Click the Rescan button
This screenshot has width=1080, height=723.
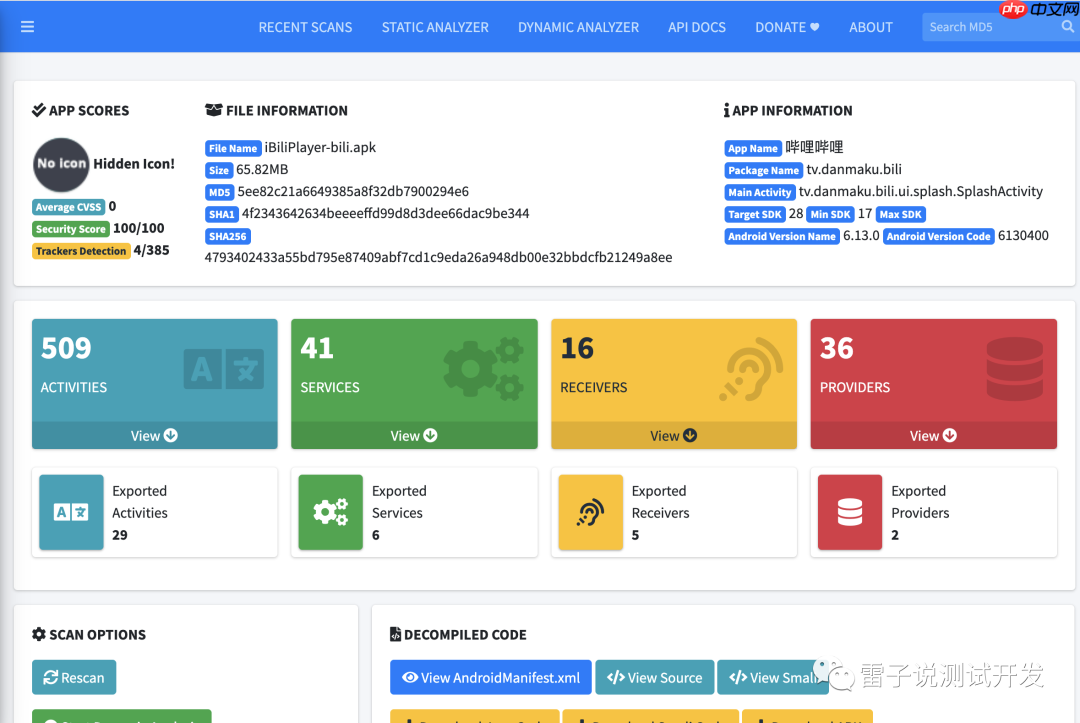(74, 677)
